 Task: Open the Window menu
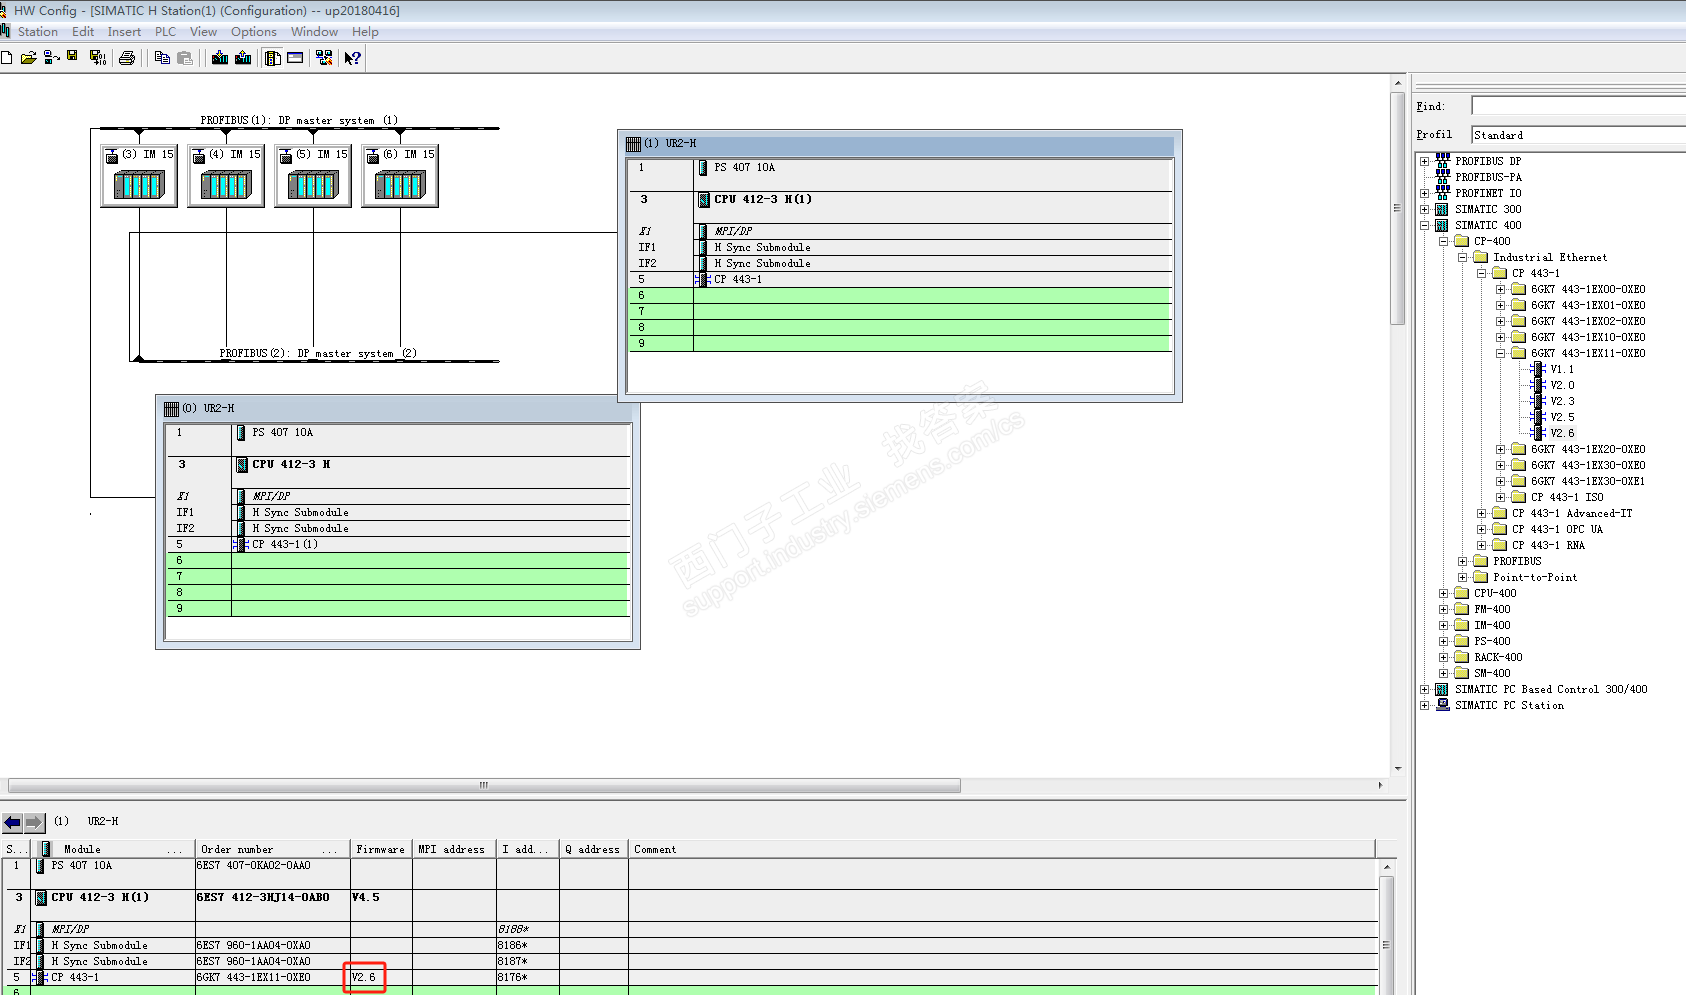coord(314,32)
